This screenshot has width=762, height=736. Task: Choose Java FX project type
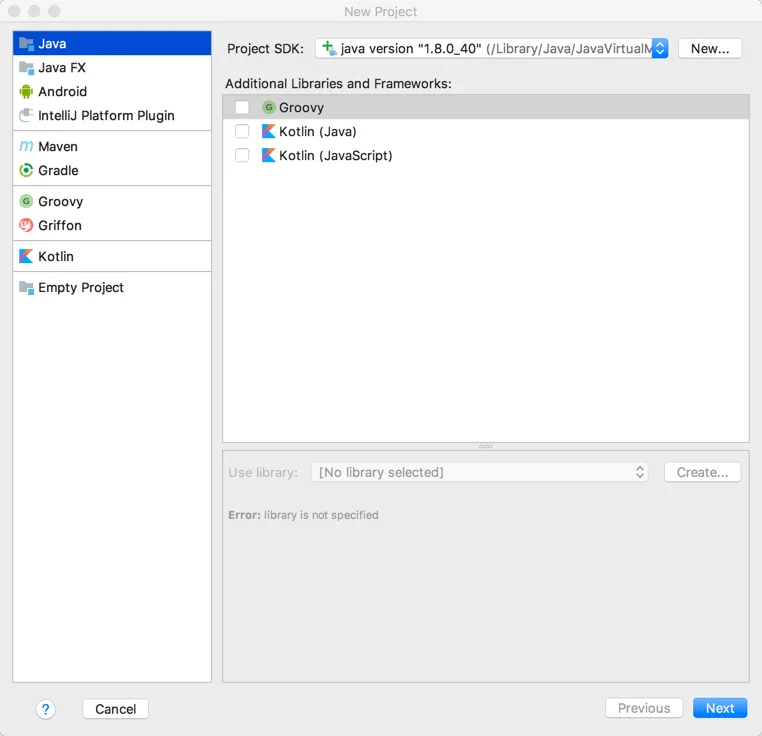(x=112, y=68)
